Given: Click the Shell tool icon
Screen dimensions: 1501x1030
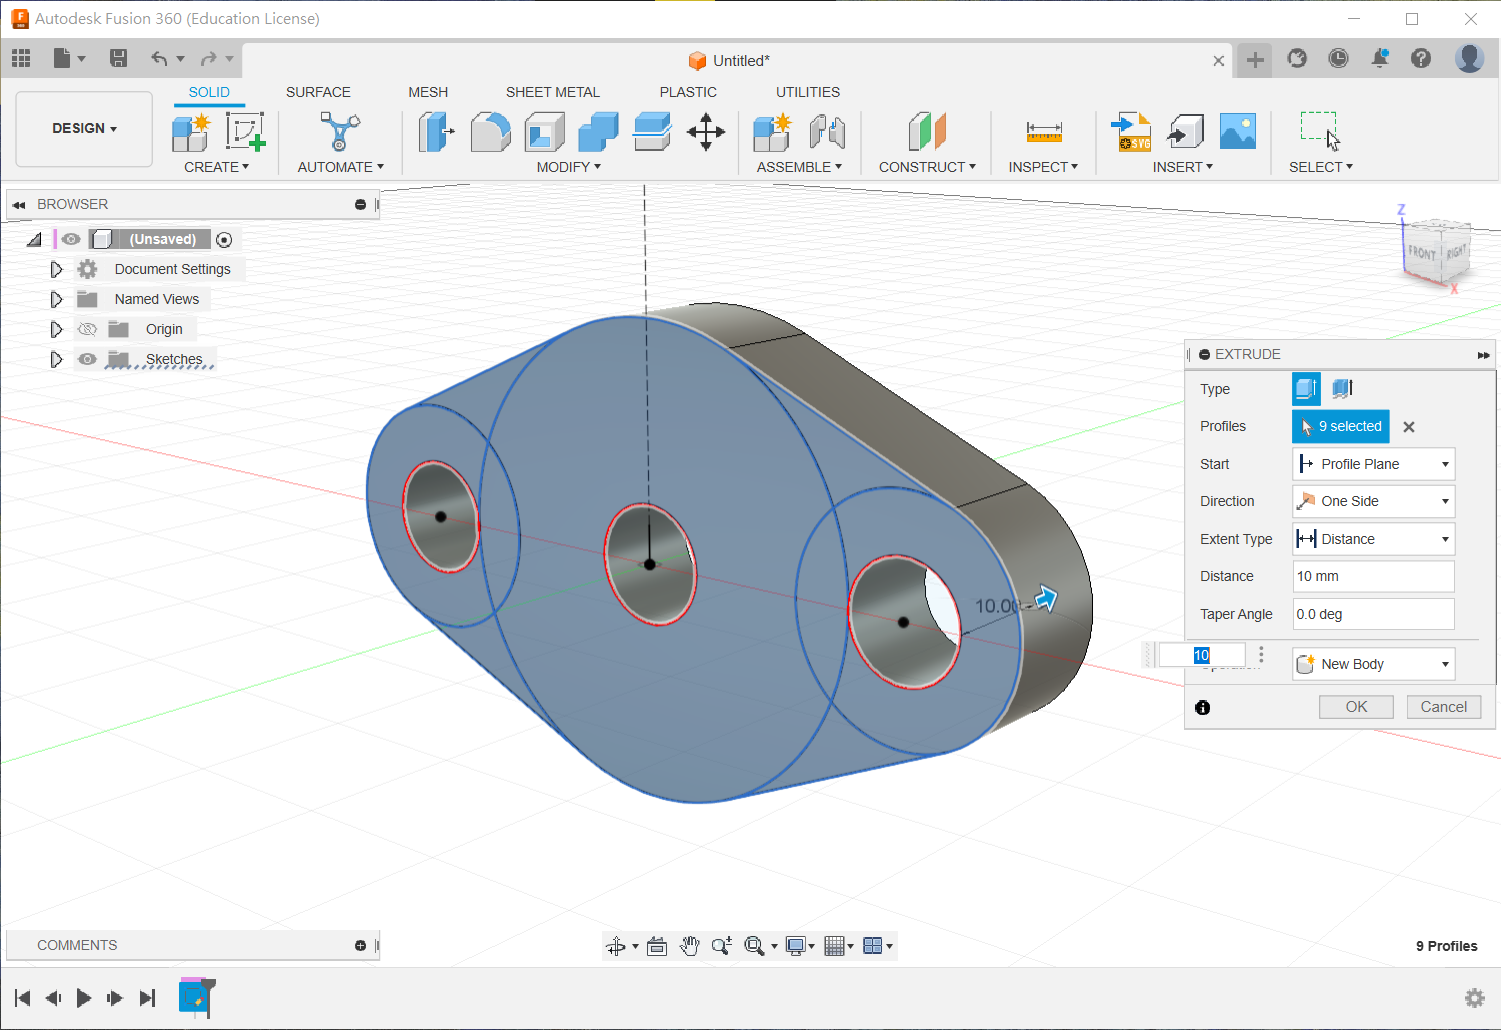Looking at the screenshot, I should point(544,132).
